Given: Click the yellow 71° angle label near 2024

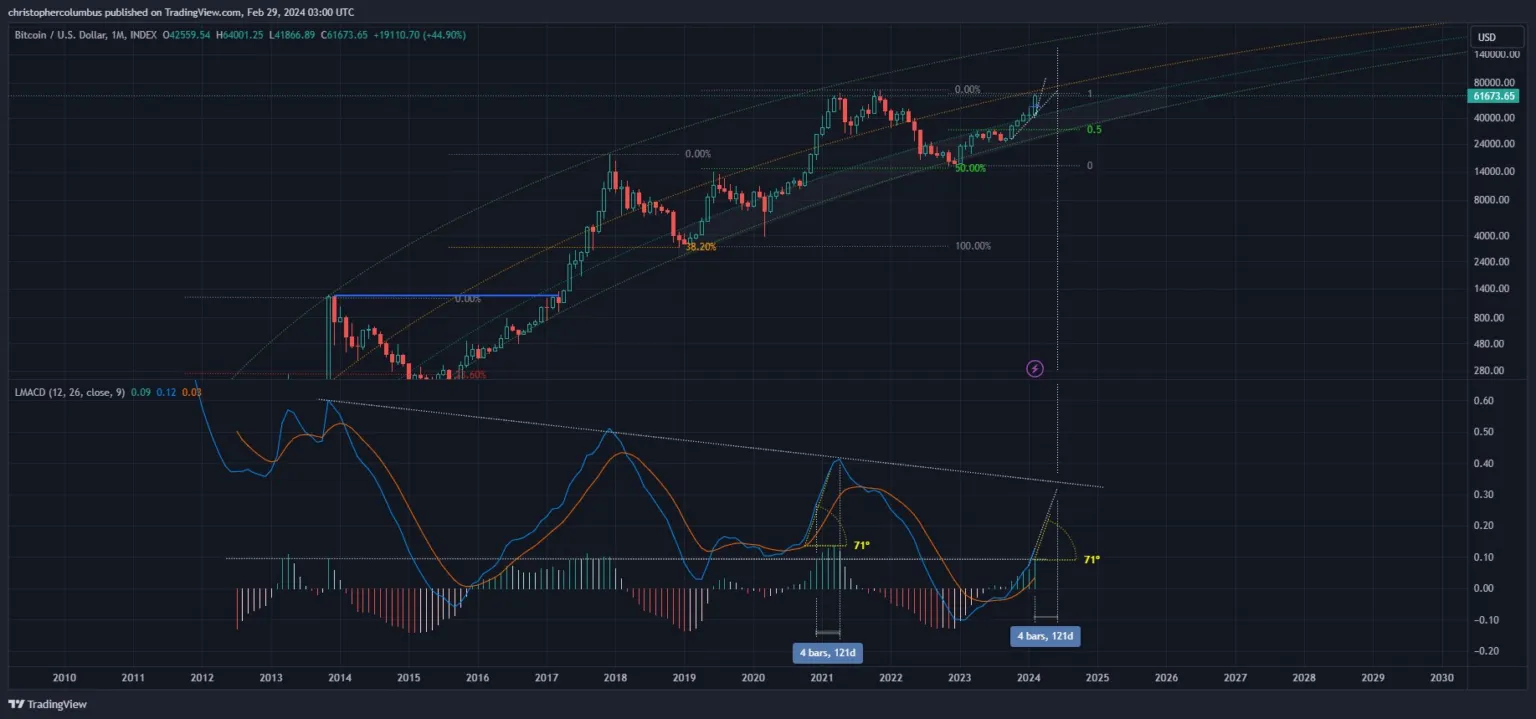Looking at the screenshot, I should tap(1092, 560).
